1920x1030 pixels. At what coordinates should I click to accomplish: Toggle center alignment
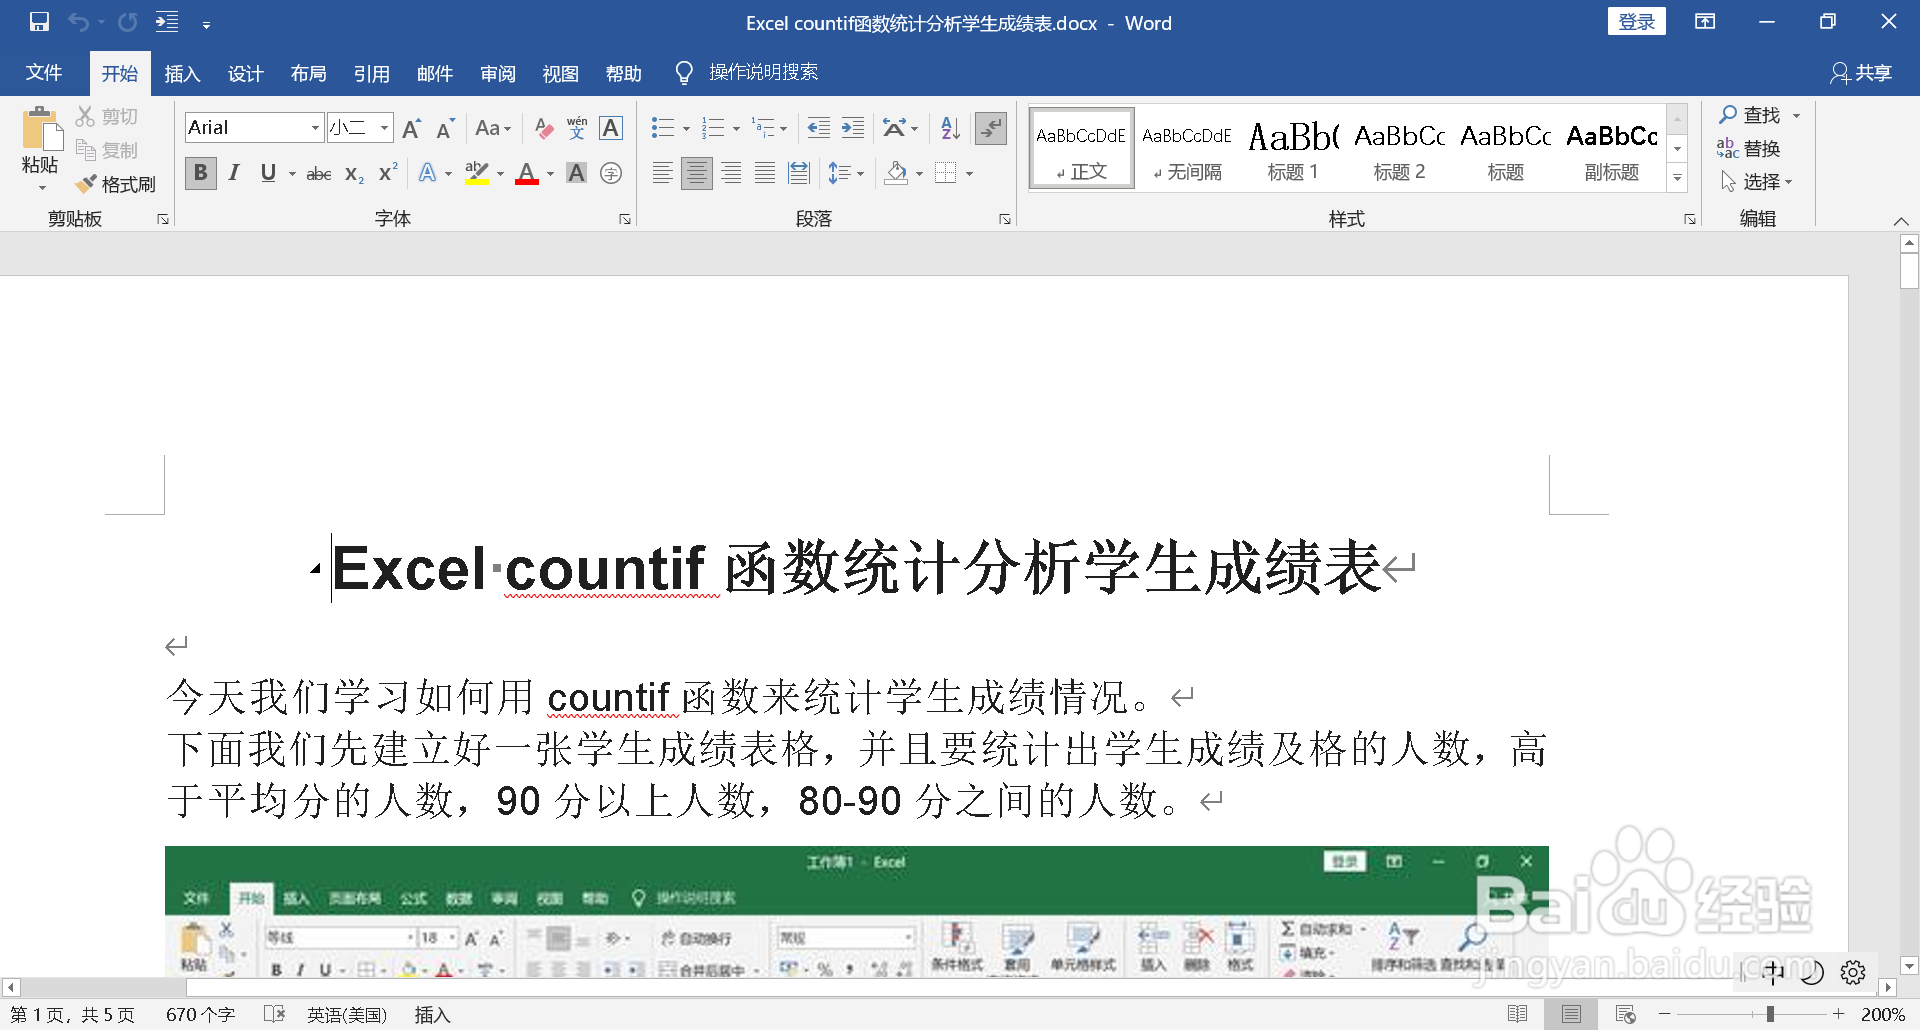(x=697, y=174)
